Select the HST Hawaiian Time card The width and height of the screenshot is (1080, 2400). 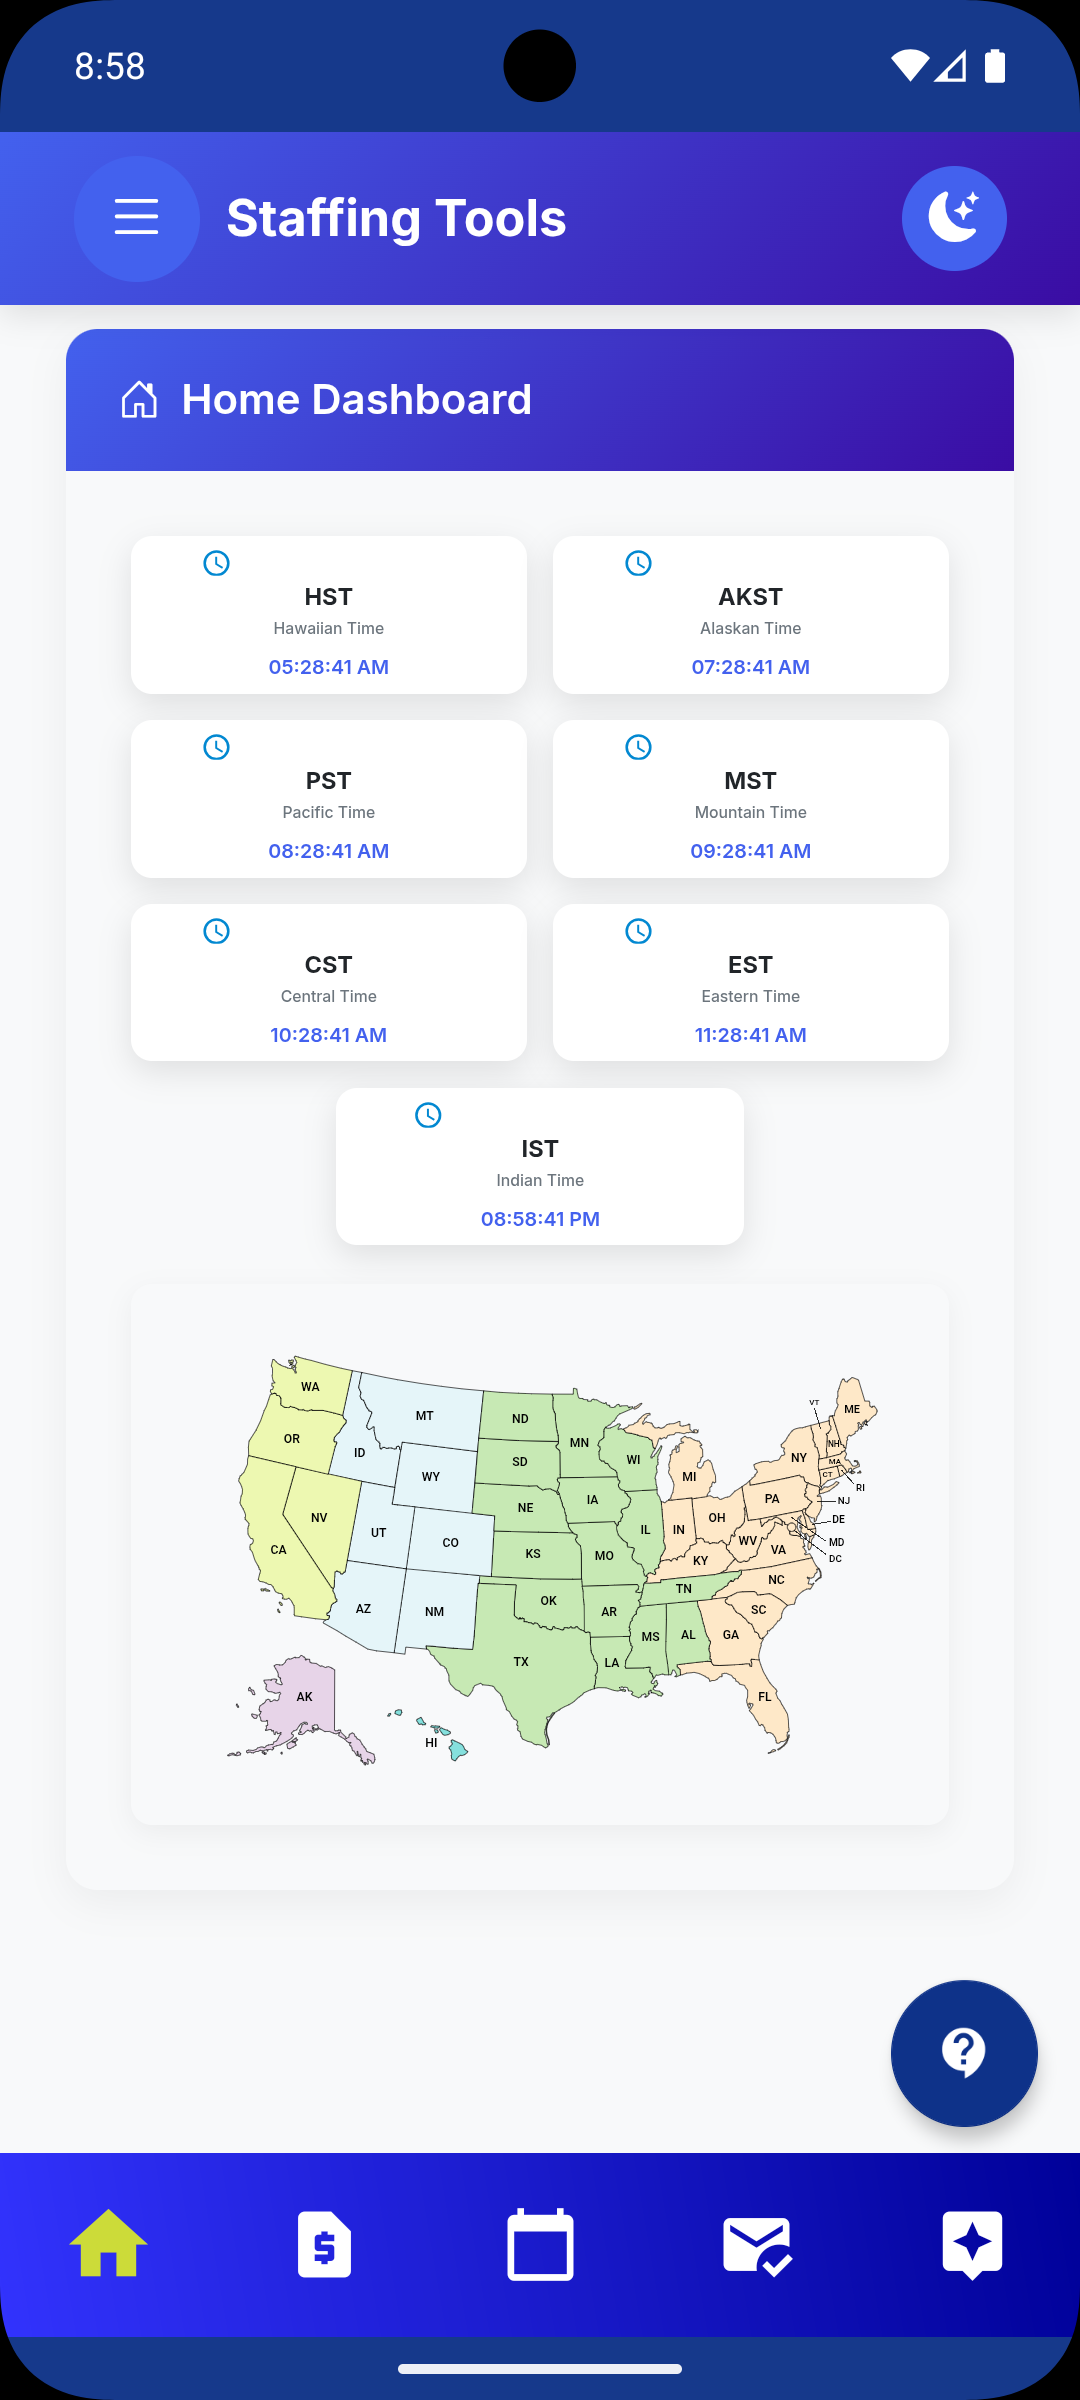[x=329, y=615]
